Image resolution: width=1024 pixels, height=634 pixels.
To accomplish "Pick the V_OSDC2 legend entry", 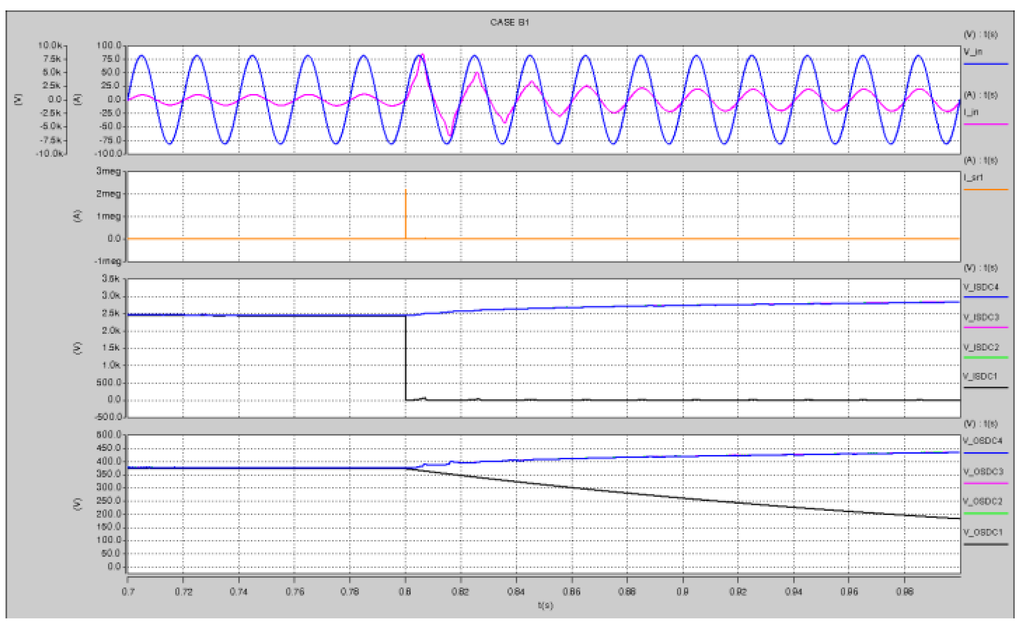I will [981, 501].
